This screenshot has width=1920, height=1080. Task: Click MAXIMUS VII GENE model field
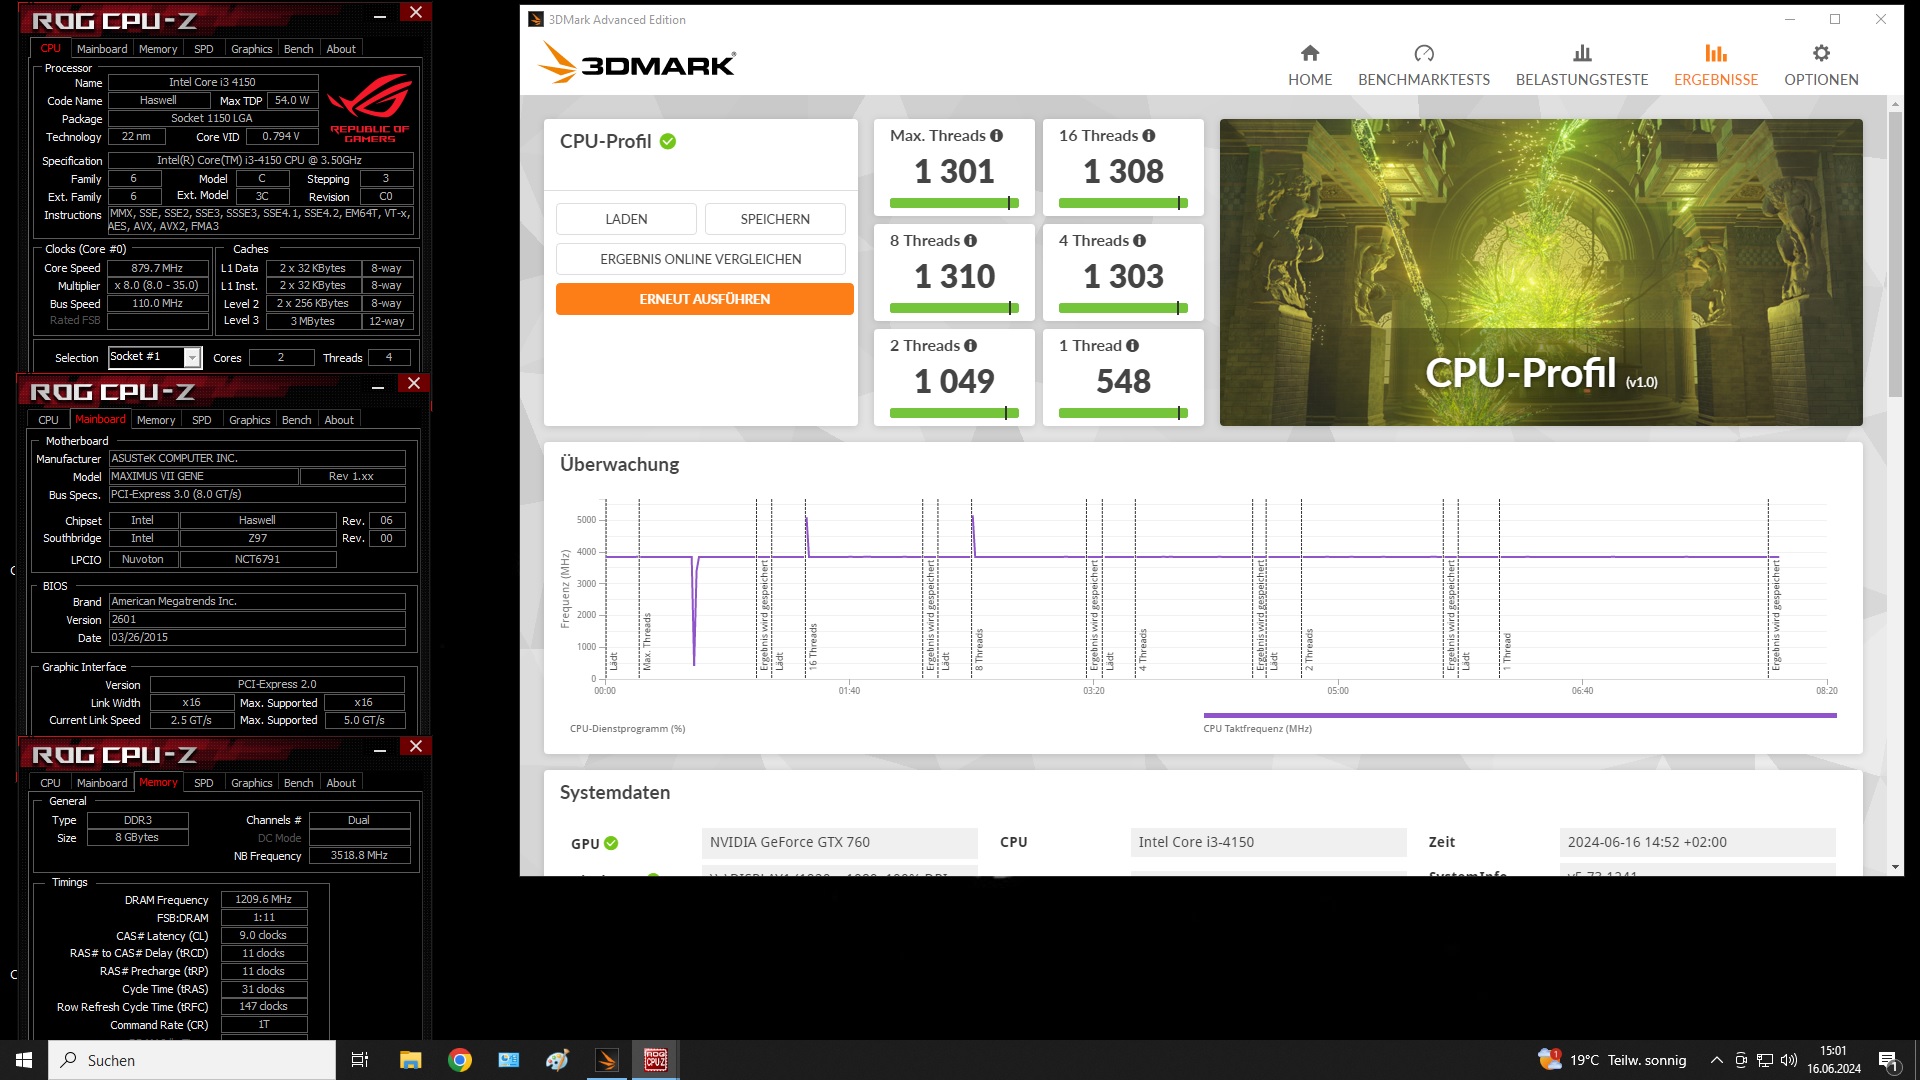(202, 477)
